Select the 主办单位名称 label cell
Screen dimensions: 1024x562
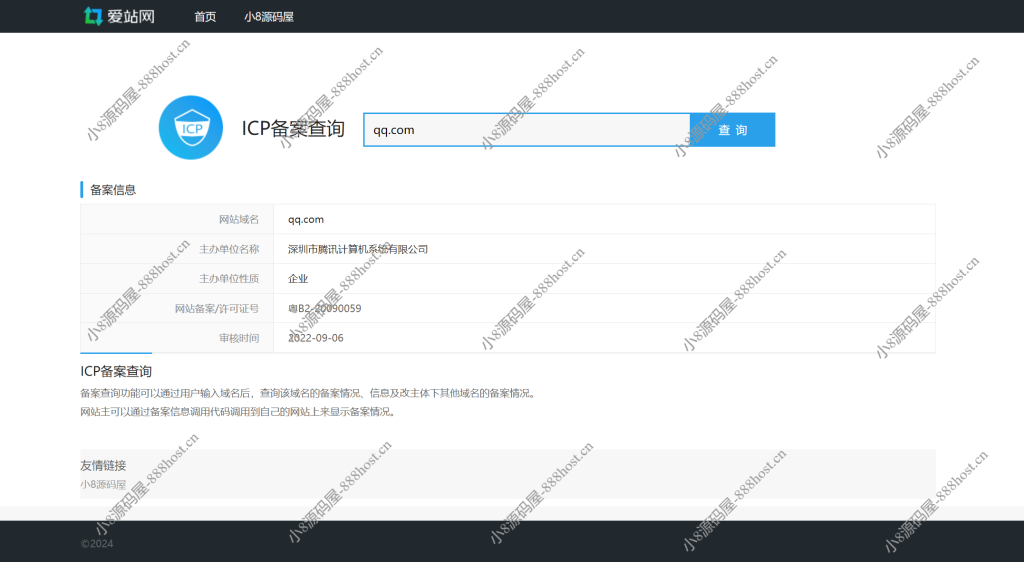177,249
